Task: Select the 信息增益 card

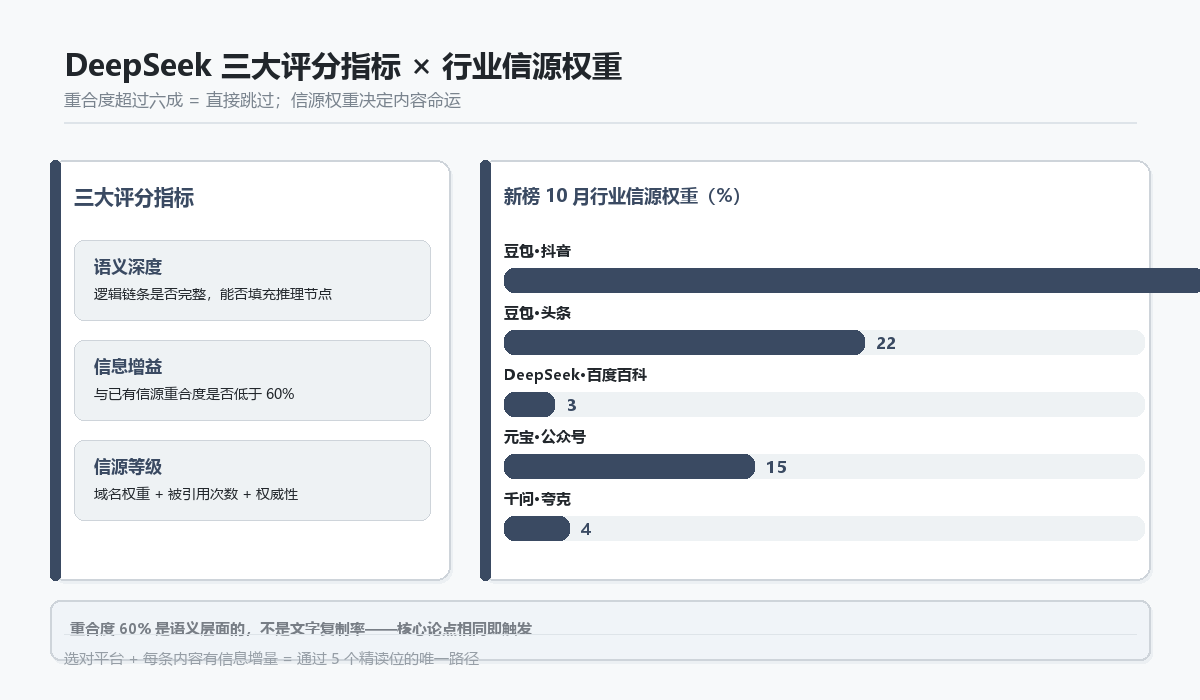Action: (252, 380)
